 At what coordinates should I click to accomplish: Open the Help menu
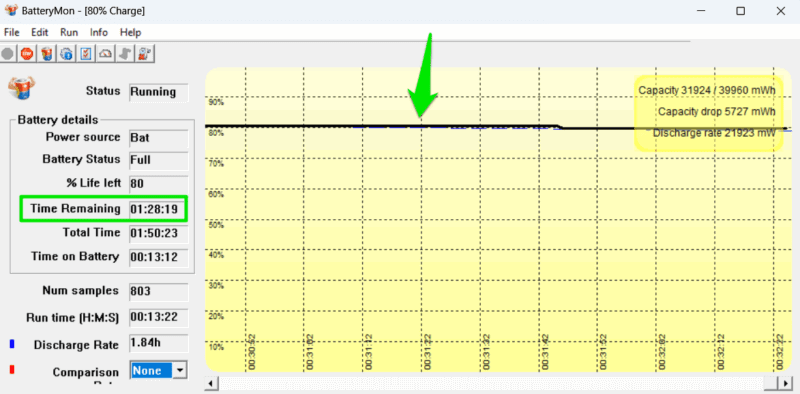pos(130,32)
